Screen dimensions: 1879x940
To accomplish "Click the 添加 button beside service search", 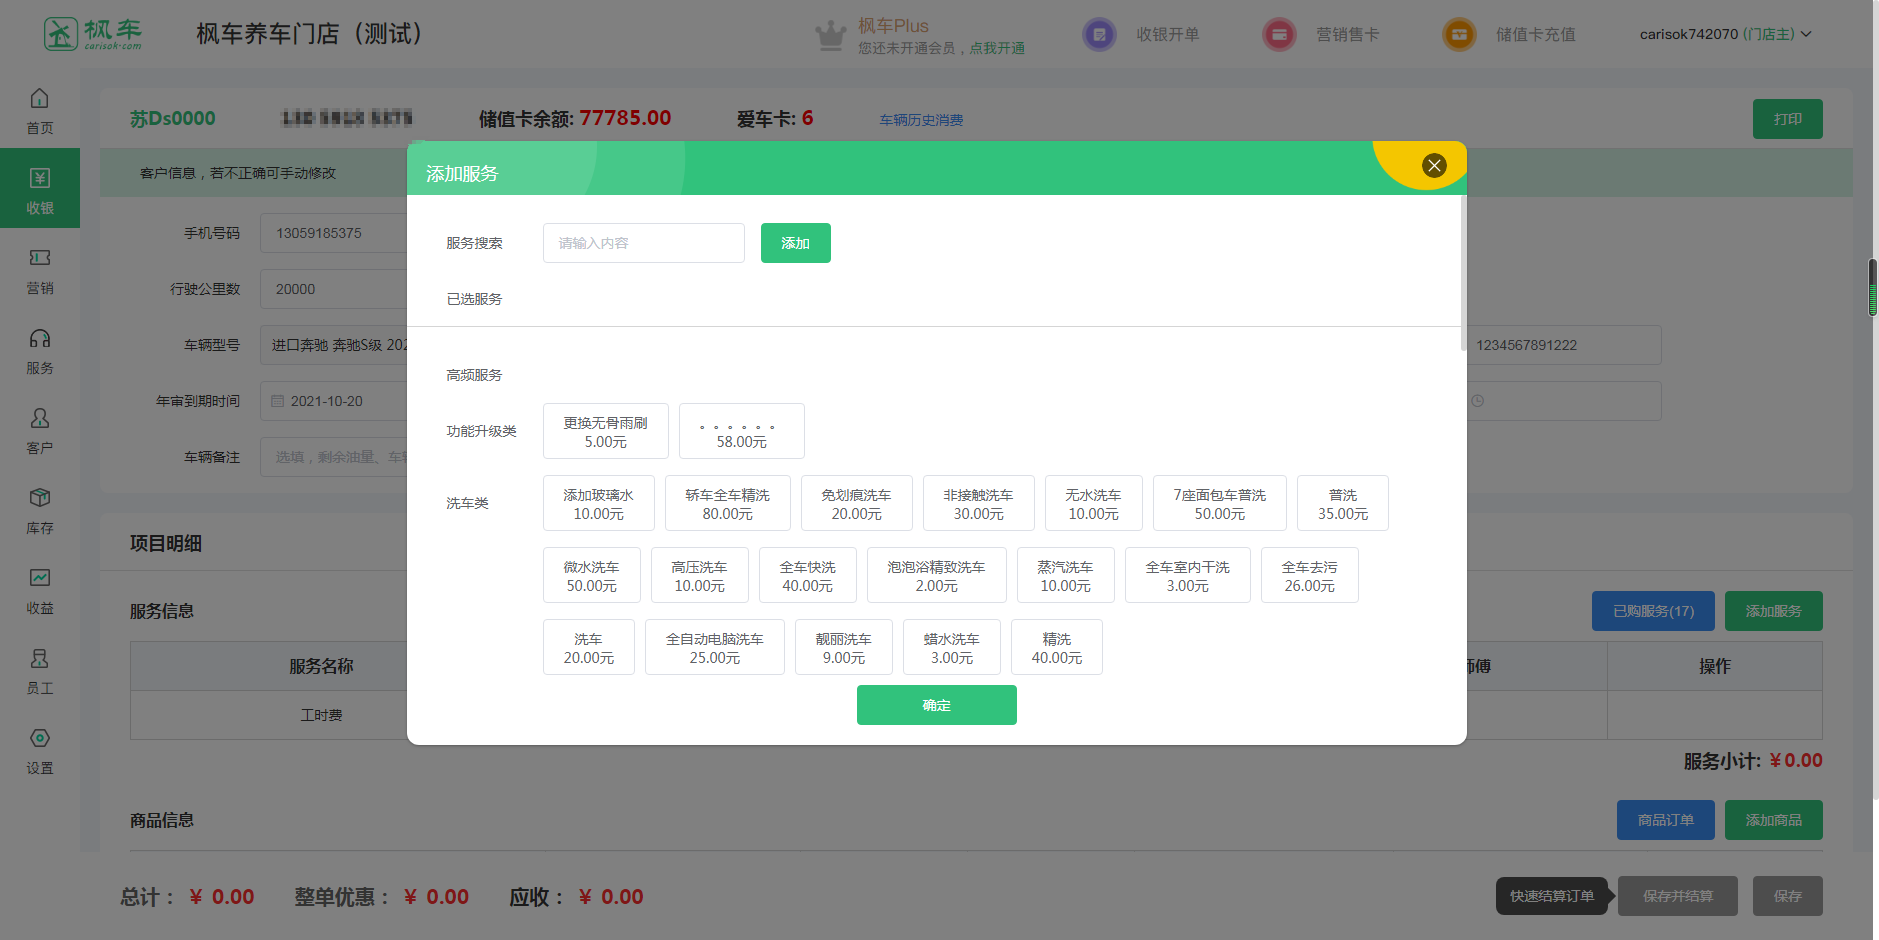I will (795, 243).
